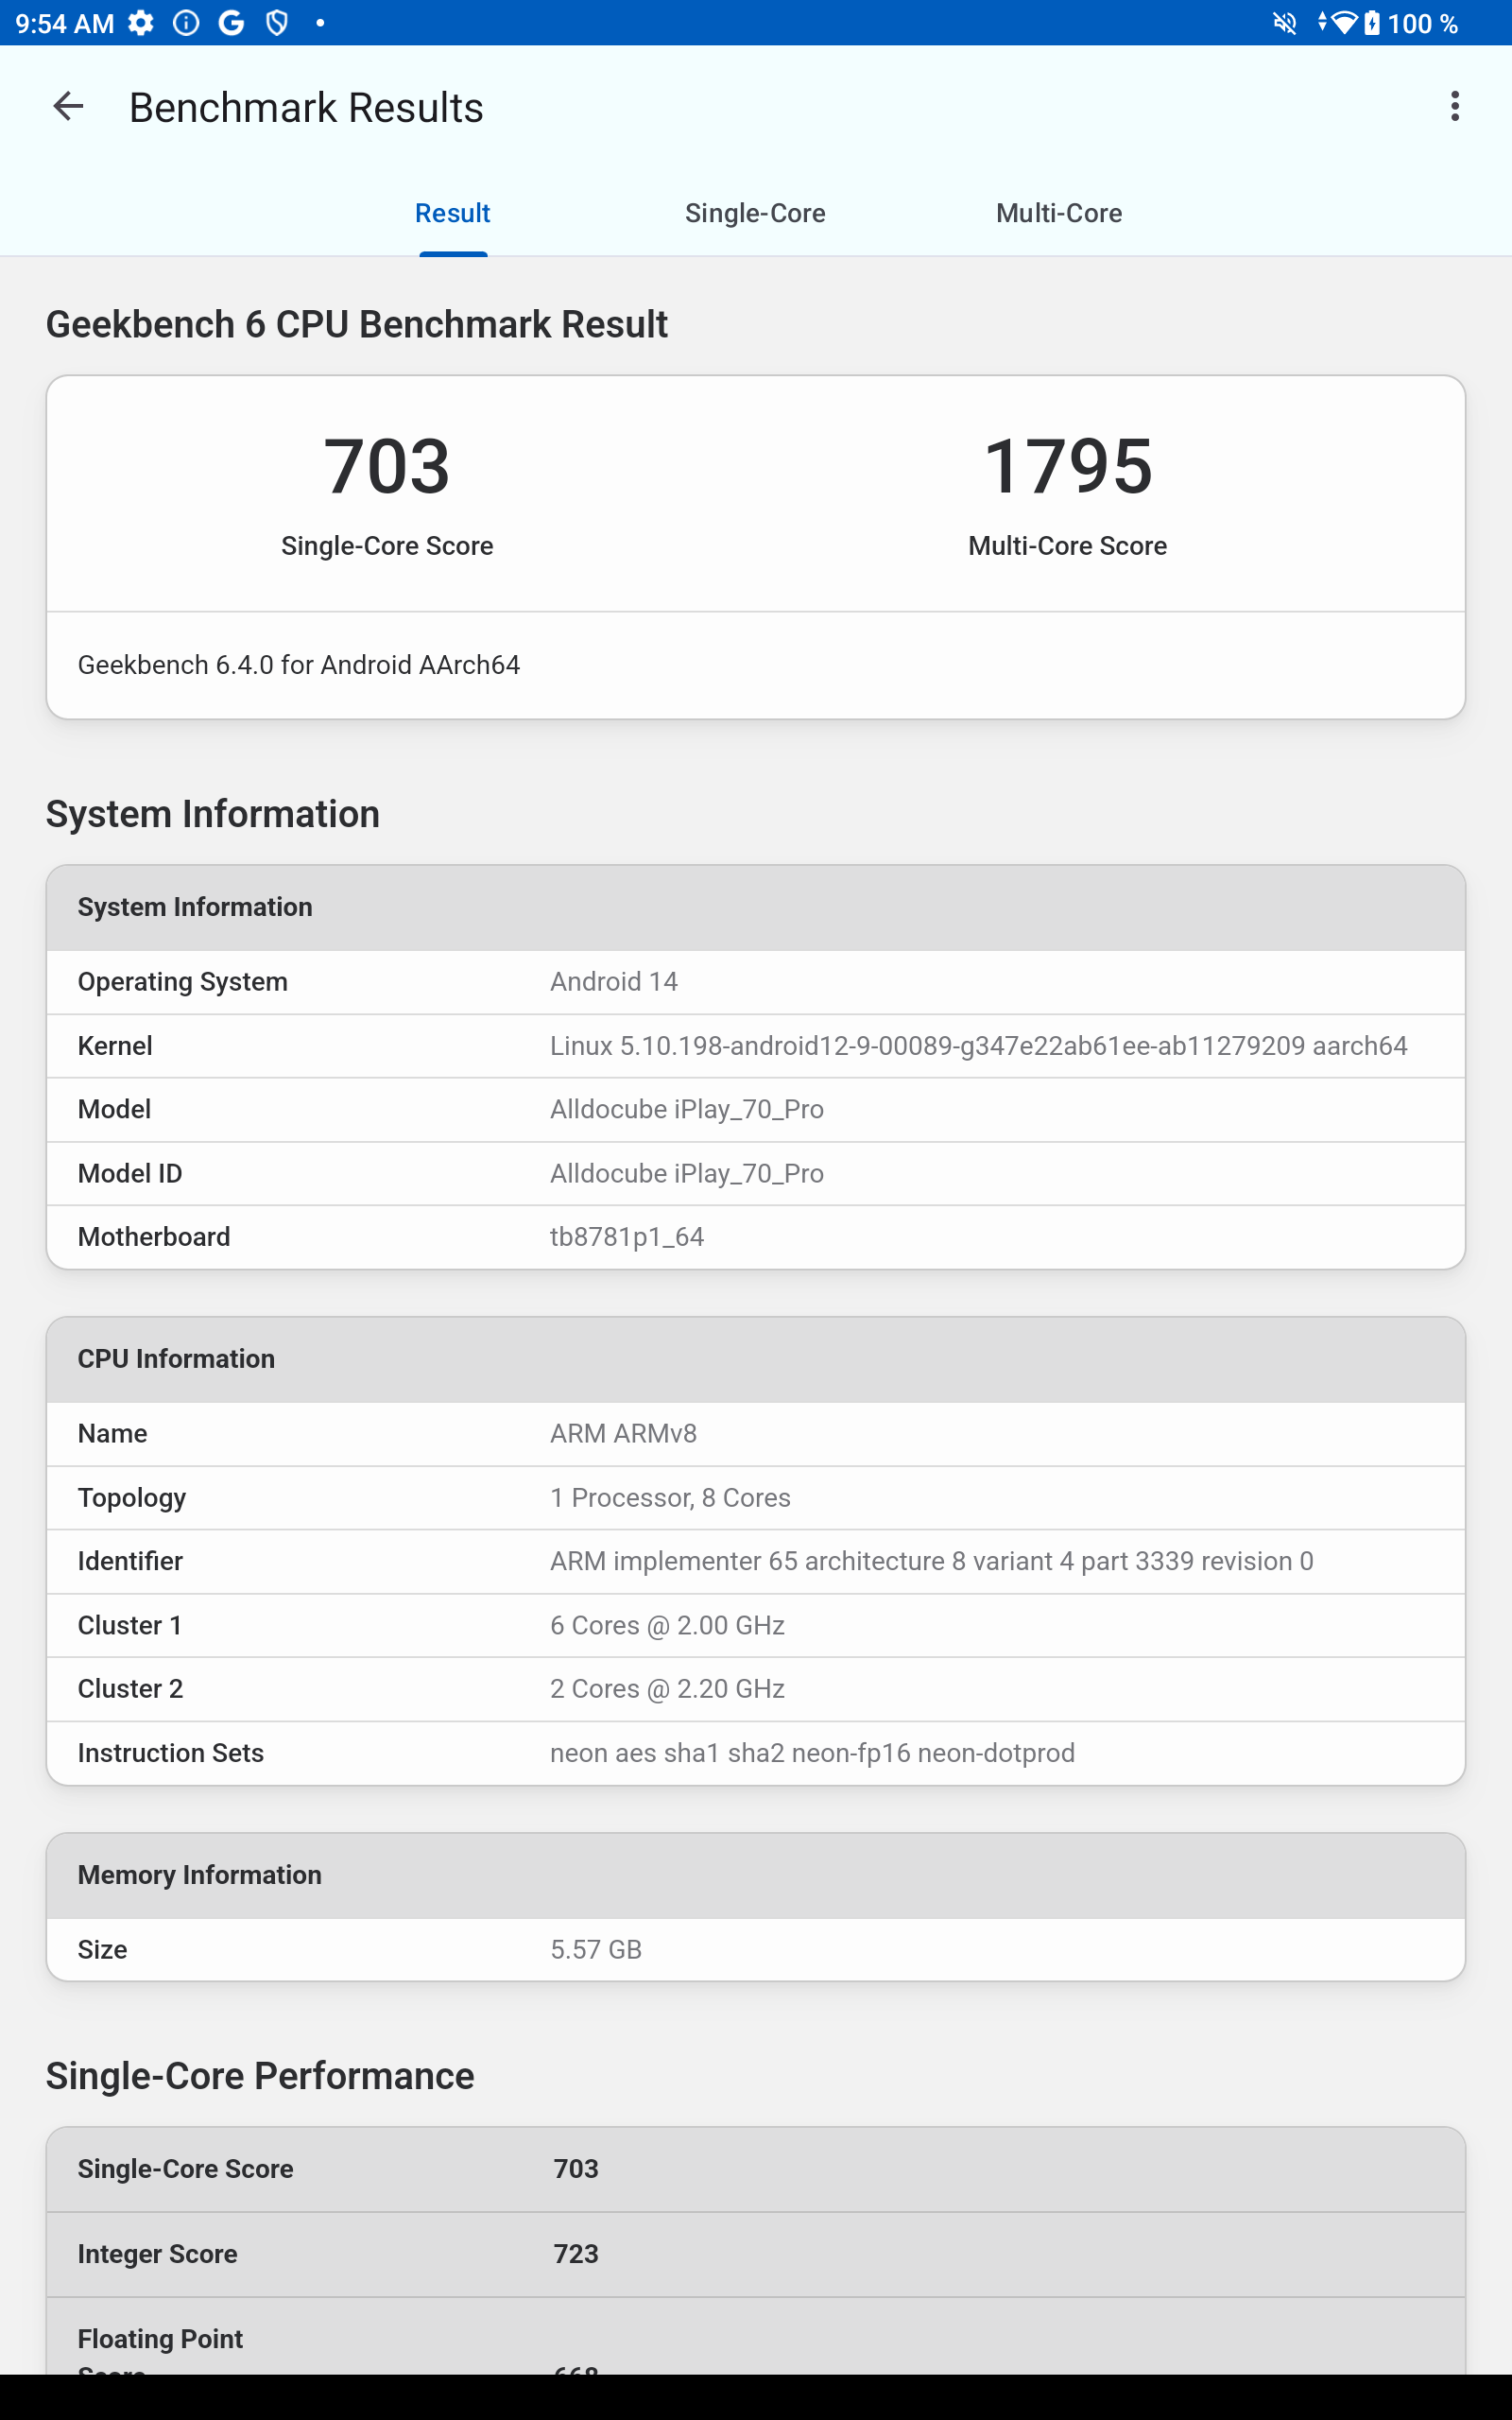Tap the Linux kernel version value
The width and height of the screenshot is (1512, 2420).
click(x=979, y=1046)
